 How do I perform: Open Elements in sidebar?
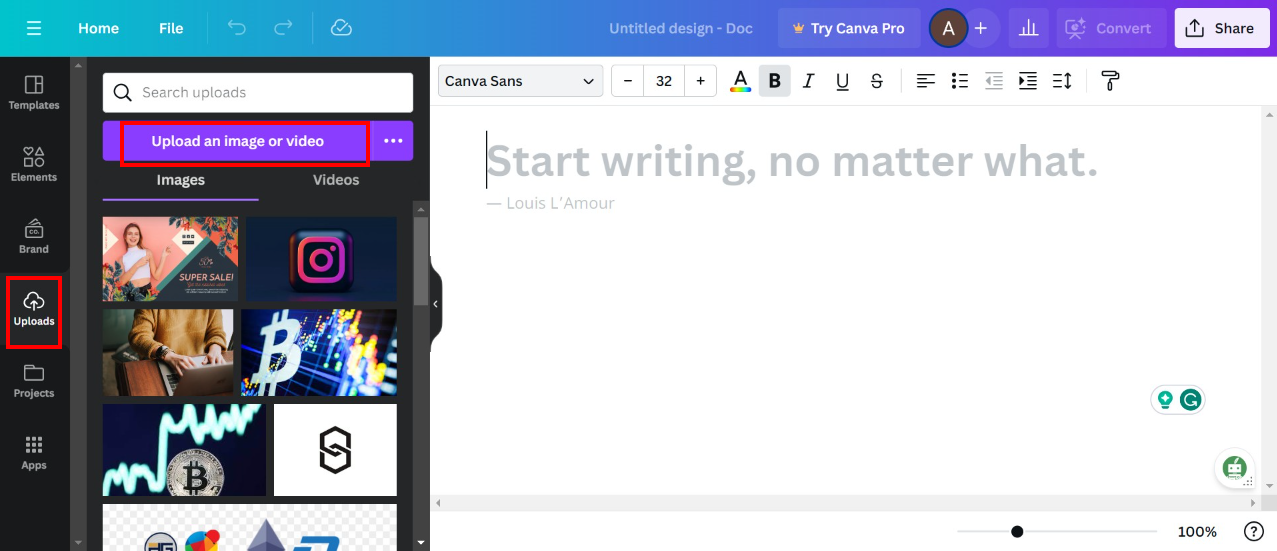(x=34, y=164)
